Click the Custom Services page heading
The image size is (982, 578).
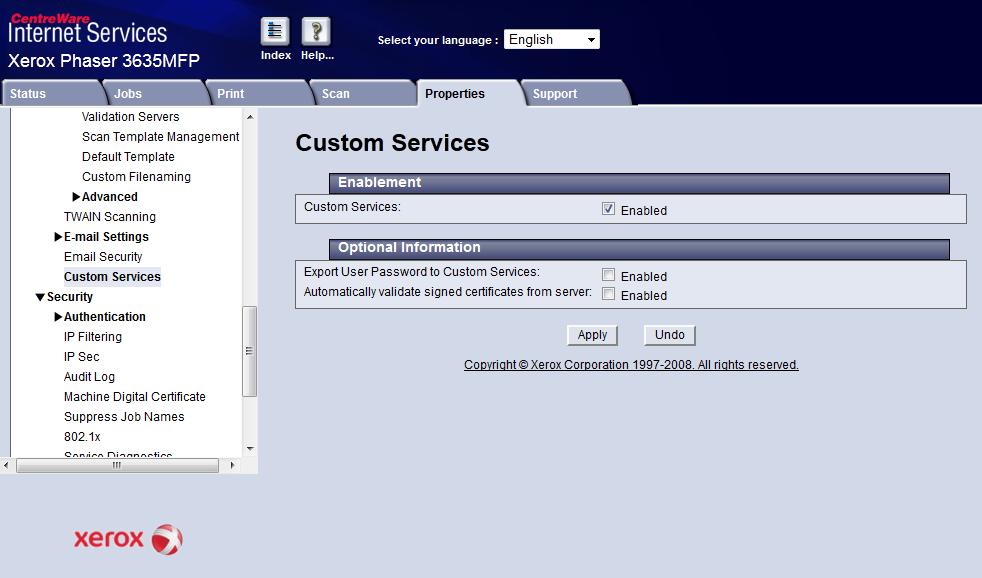point(392,143)
